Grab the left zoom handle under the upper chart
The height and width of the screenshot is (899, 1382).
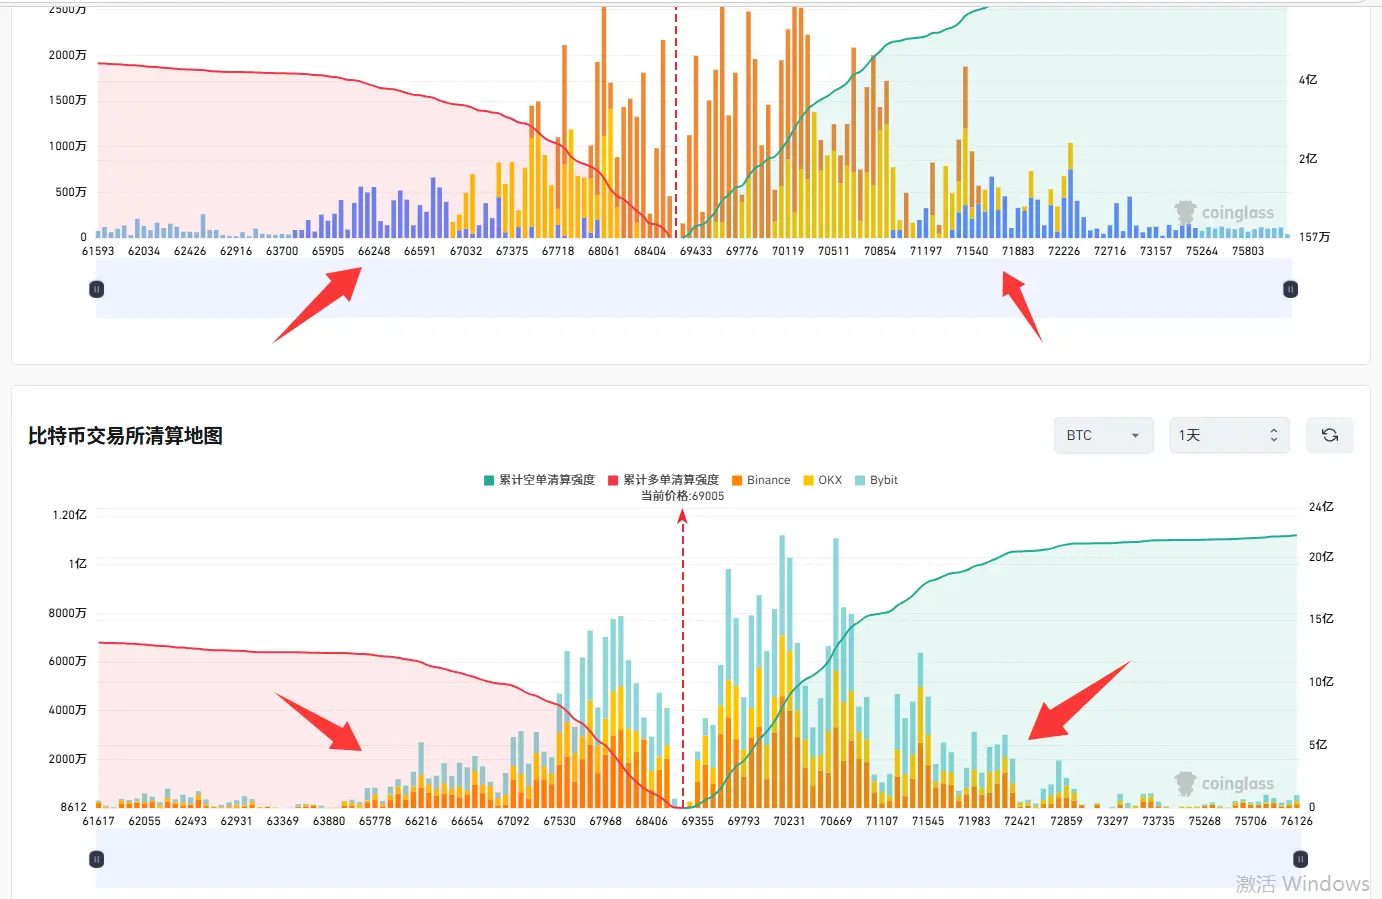click(97, 289)
